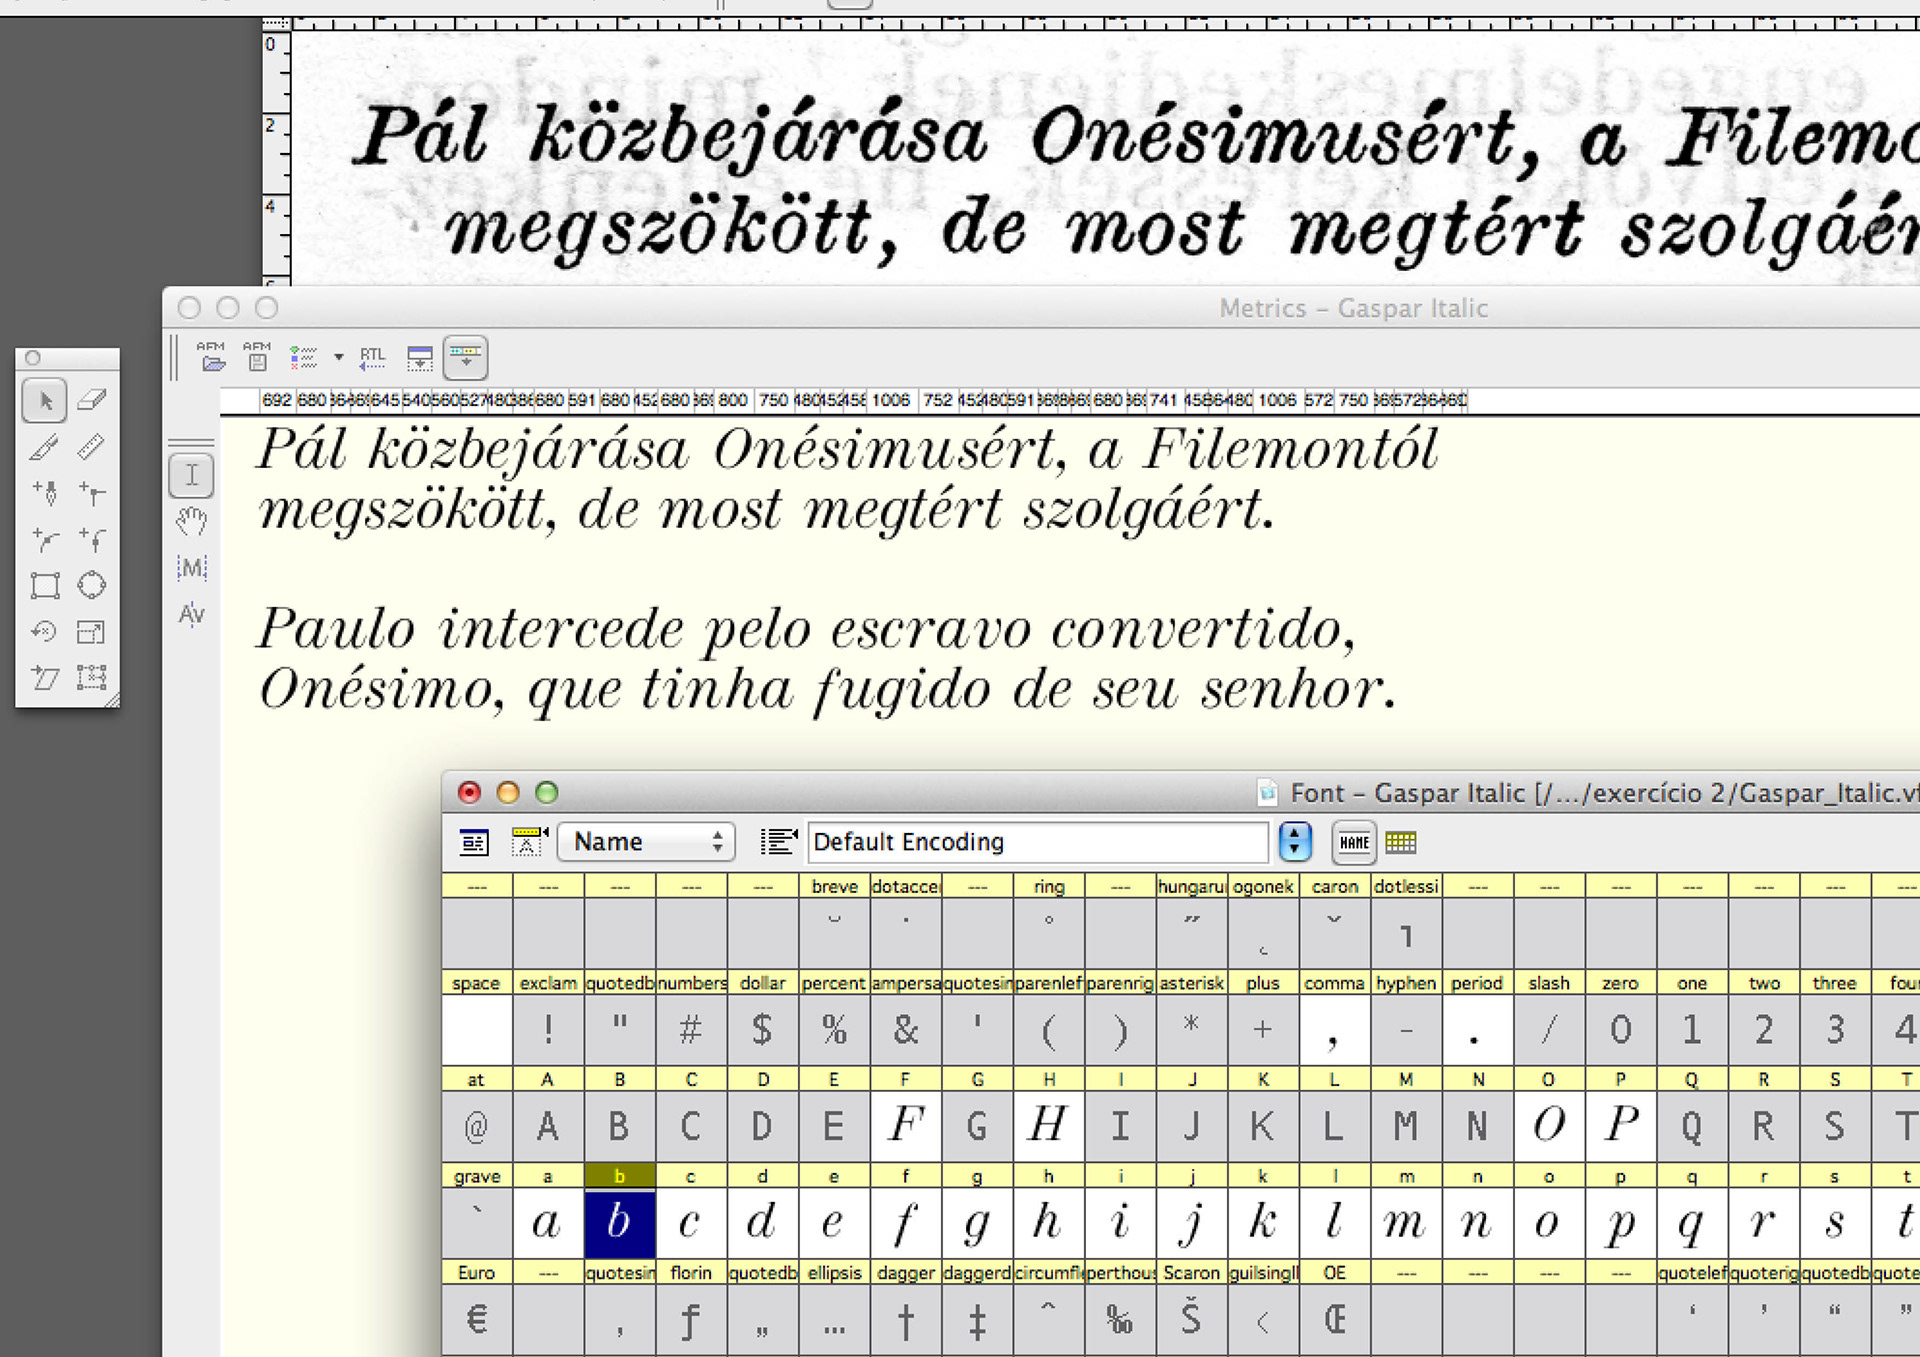The width and height of the screenshot is (1920, 1357).
Task: Select the Eraser tool in tool palette
Action: click(91, 400)
